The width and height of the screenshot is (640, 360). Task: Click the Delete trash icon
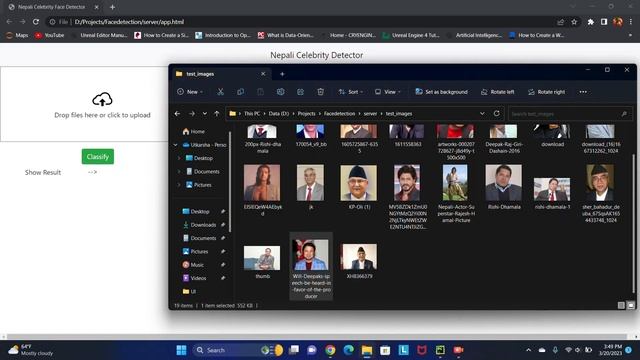click(320, 92)
